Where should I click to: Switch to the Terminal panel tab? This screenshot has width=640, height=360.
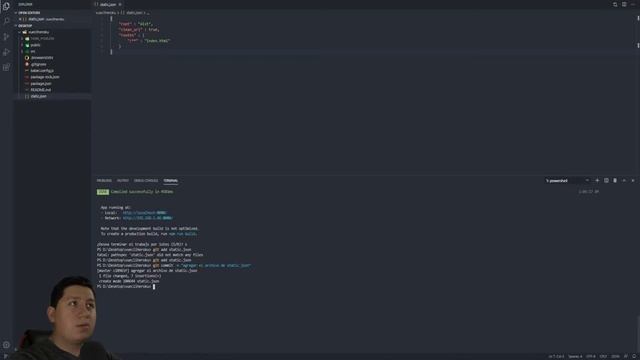(x=171, y=180)
